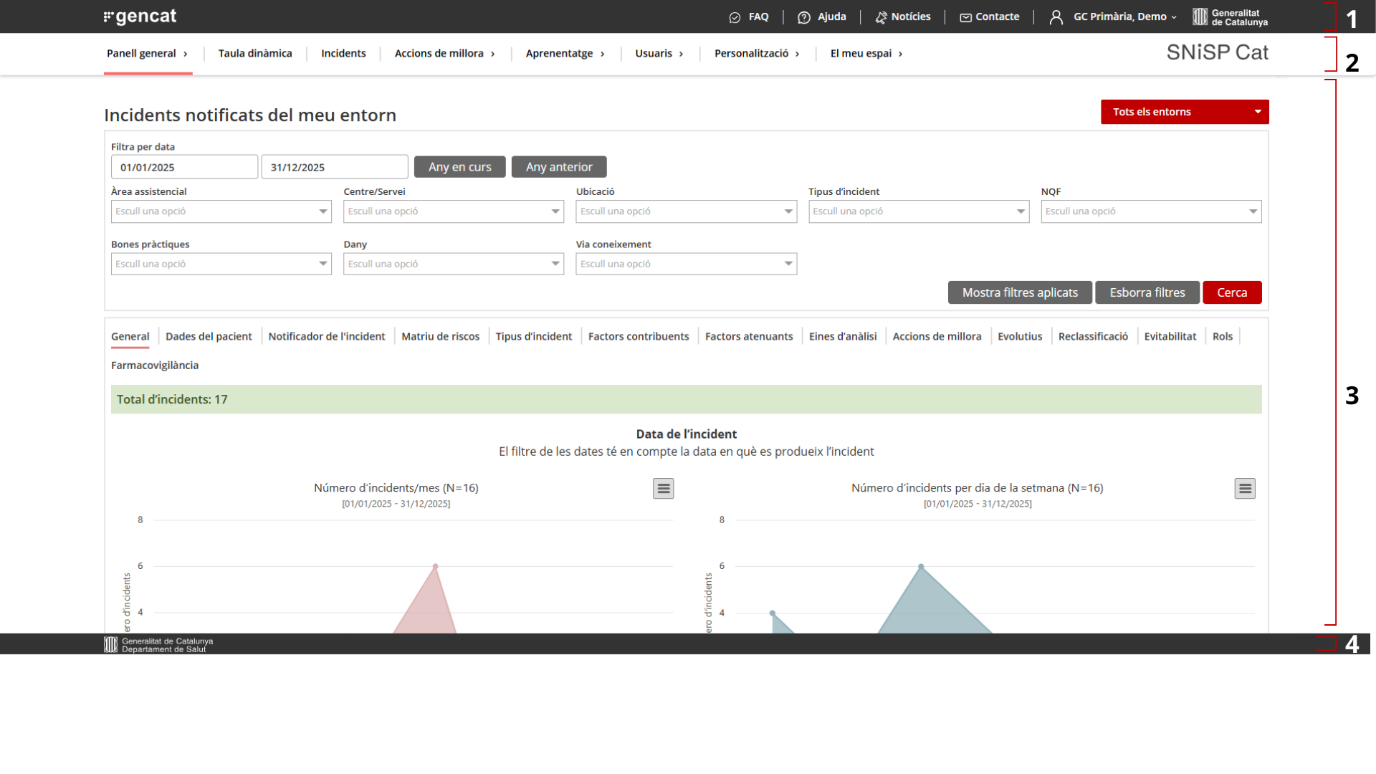Switch to the Tipus d'incident tab
Viewport: 1376px width, 774px height.
coord(534,337)
